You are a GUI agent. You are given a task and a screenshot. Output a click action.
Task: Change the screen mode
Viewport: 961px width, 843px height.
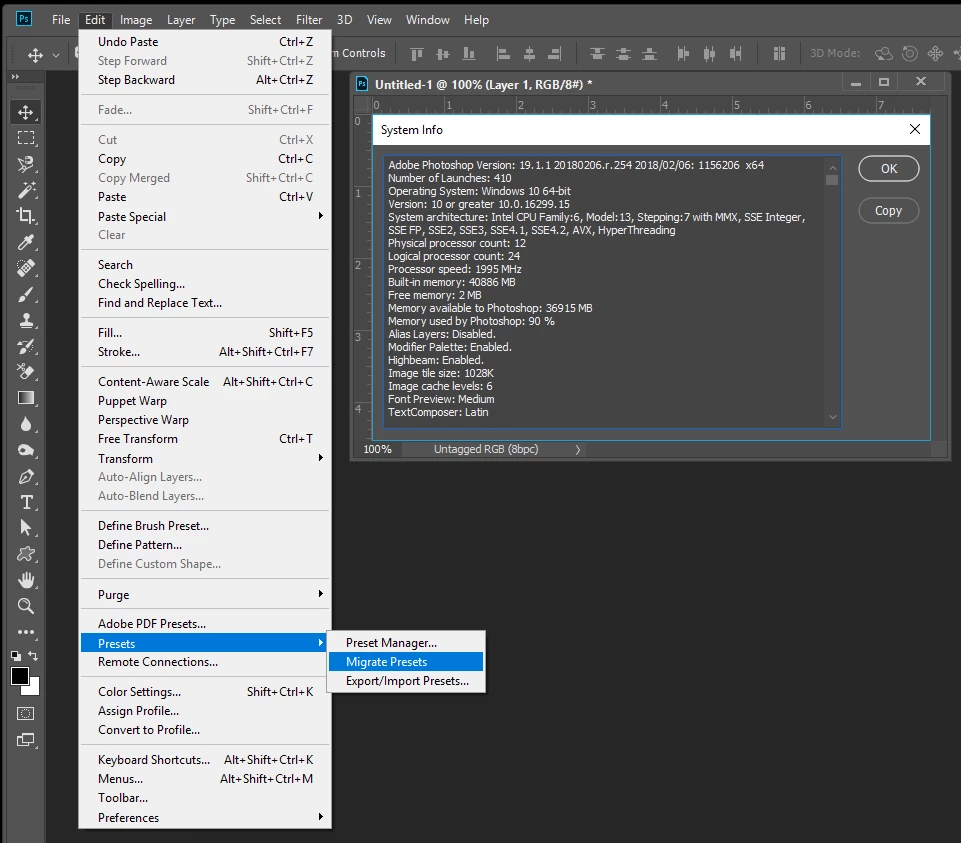tap(26, 739)
